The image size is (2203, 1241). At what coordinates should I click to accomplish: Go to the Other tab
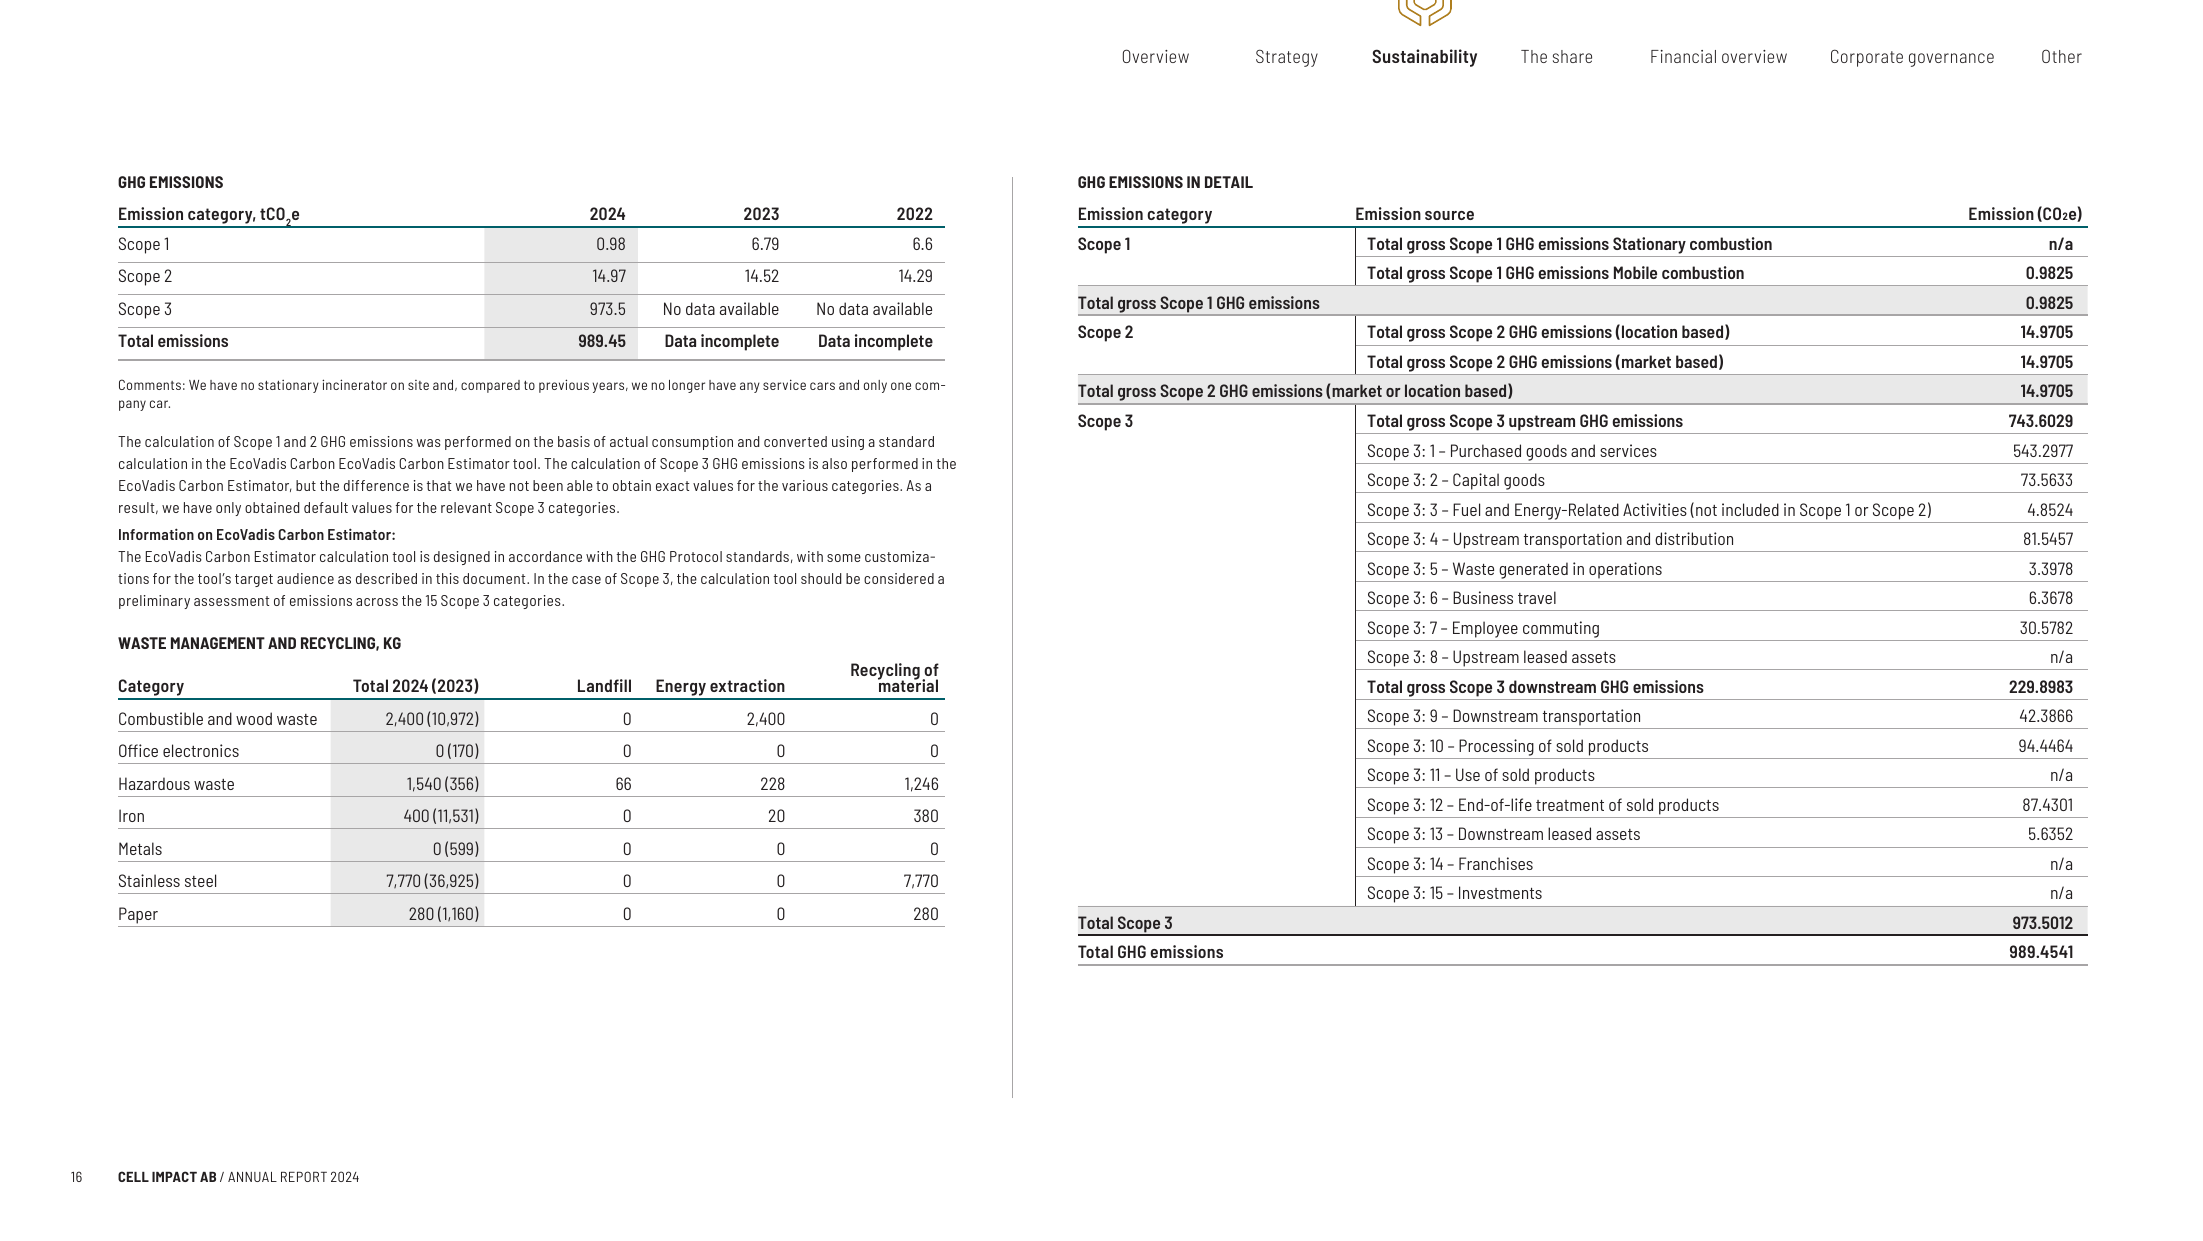2061,57
